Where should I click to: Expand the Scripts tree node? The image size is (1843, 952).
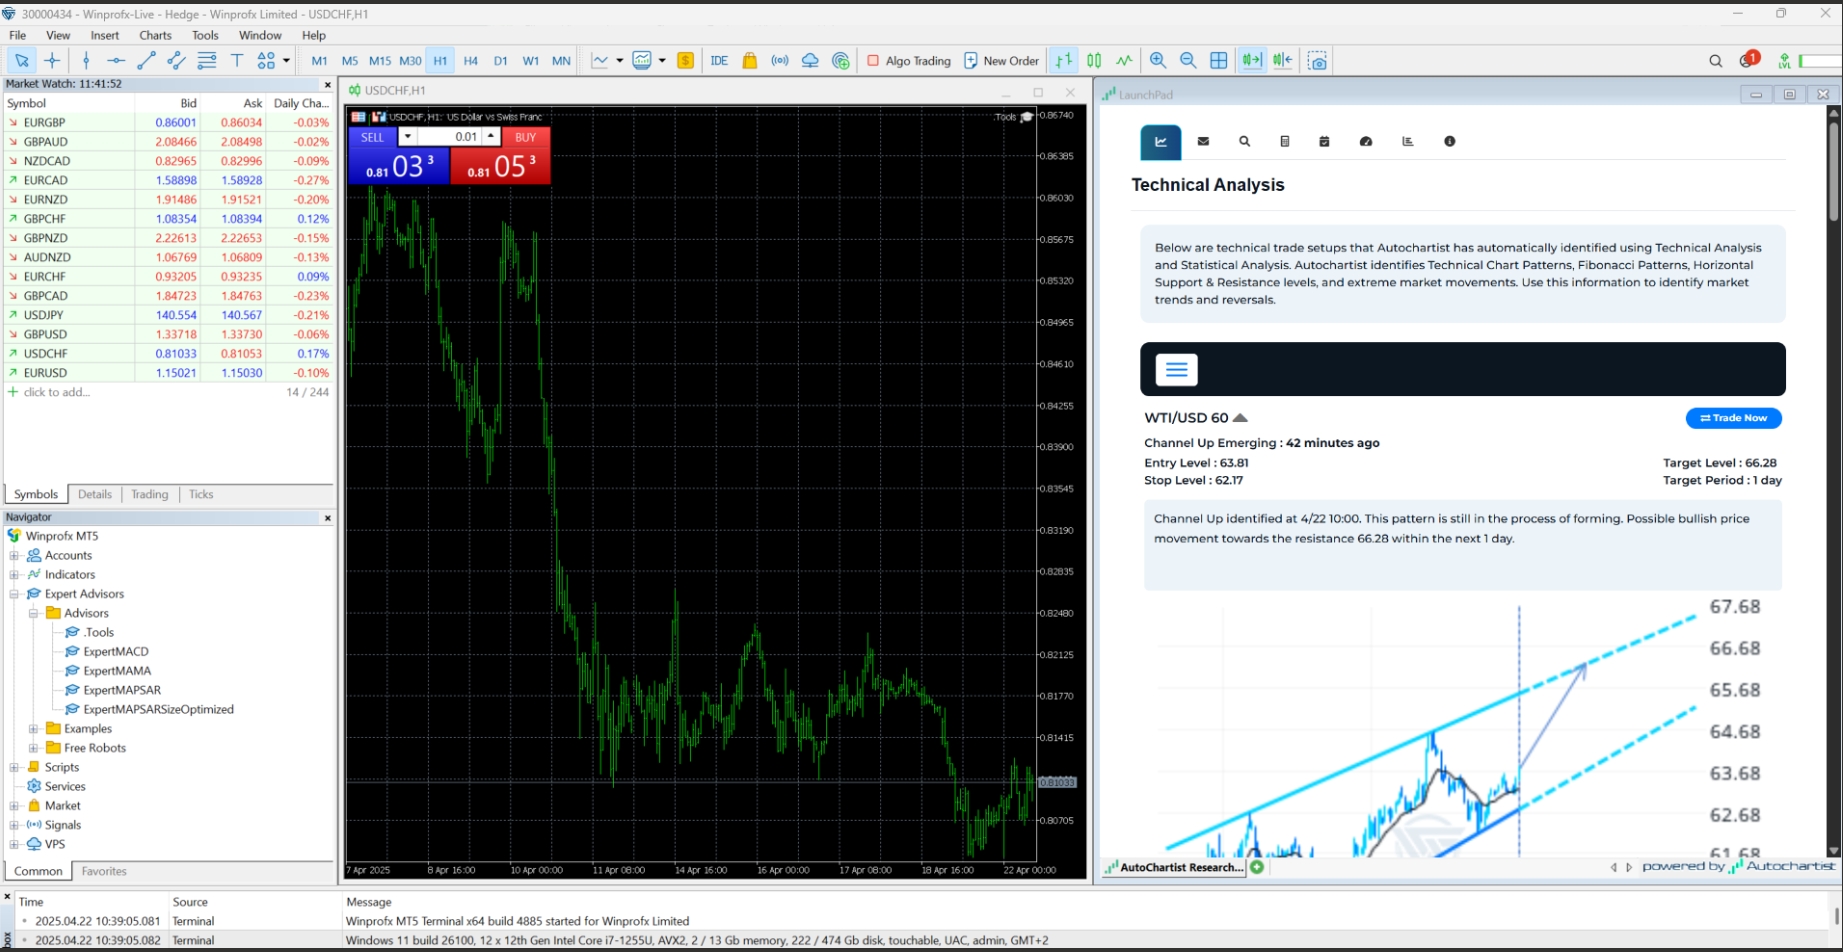[14, 767]
